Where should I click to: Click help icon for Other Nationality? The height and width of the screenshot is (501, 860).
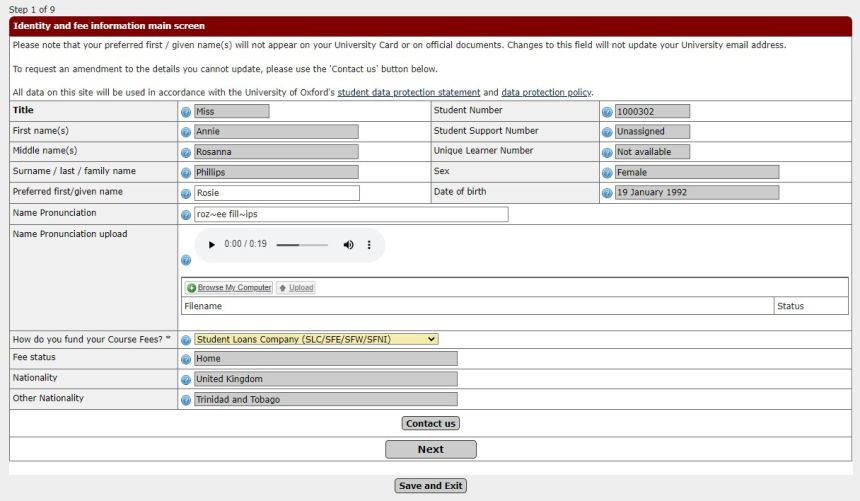click(186, 400)
